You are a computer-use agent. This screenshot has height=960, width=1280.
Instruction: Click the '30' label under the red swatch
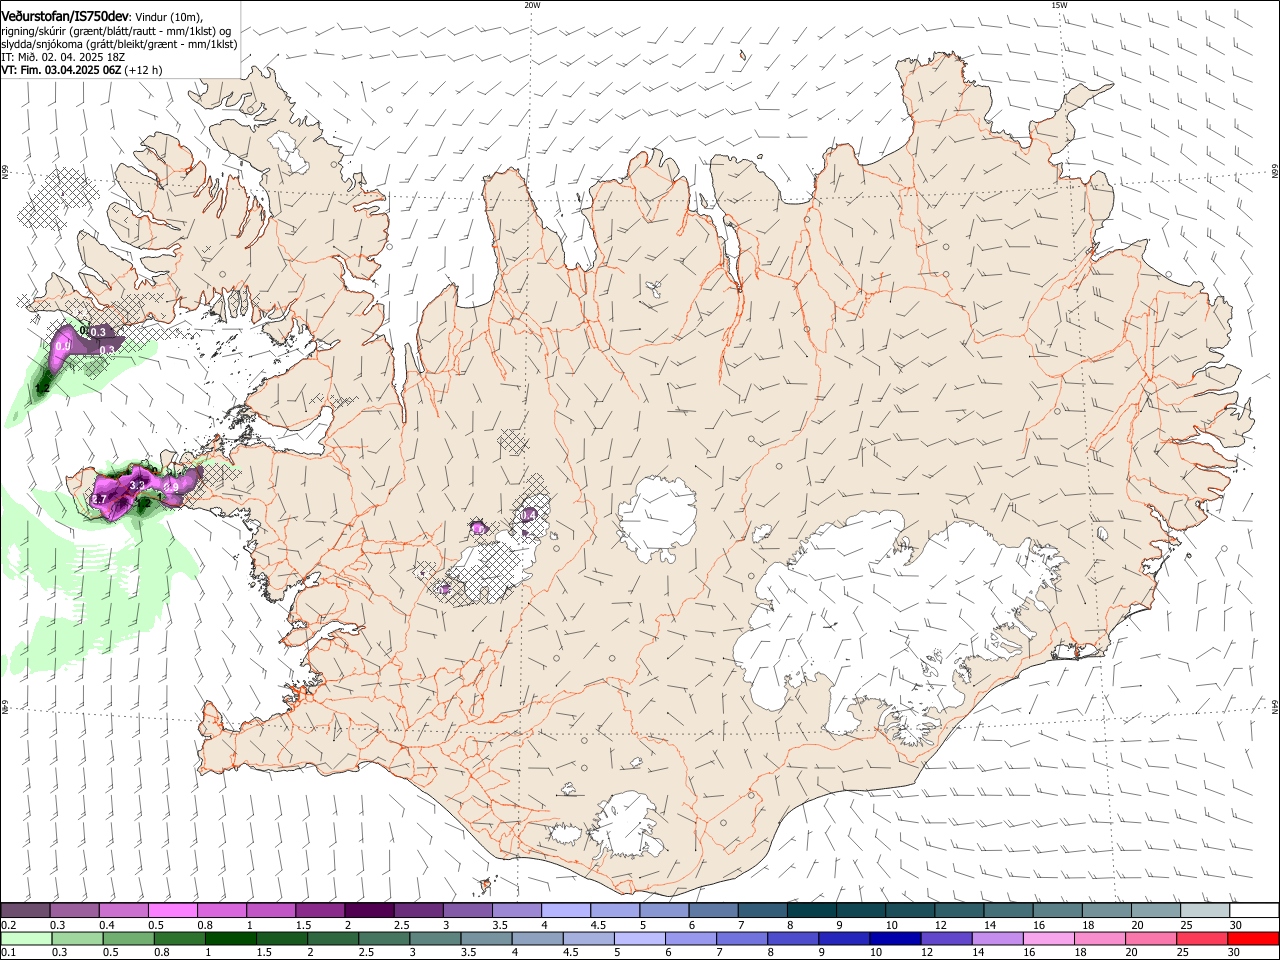click(1234, 952)
